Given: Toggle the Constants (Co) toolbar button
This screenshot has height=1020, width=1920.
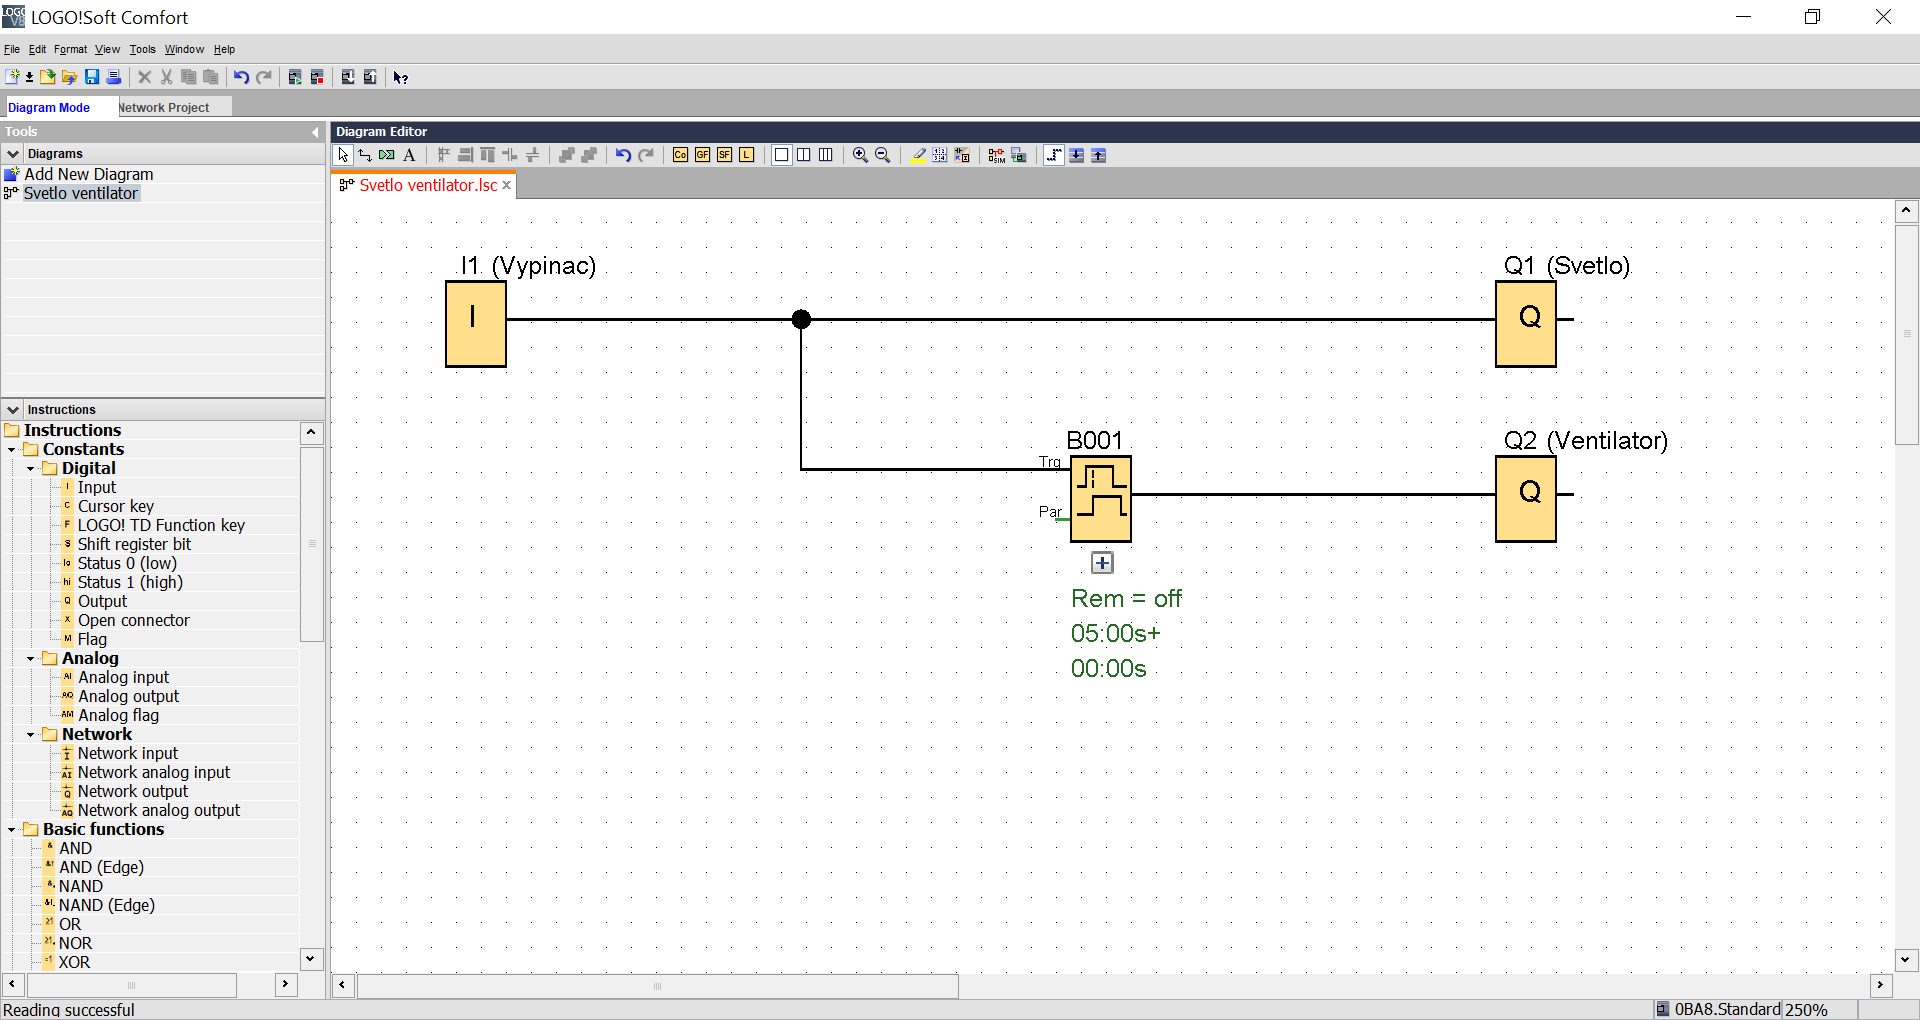Looking at the screenshot, I should [x=680, y=155].
